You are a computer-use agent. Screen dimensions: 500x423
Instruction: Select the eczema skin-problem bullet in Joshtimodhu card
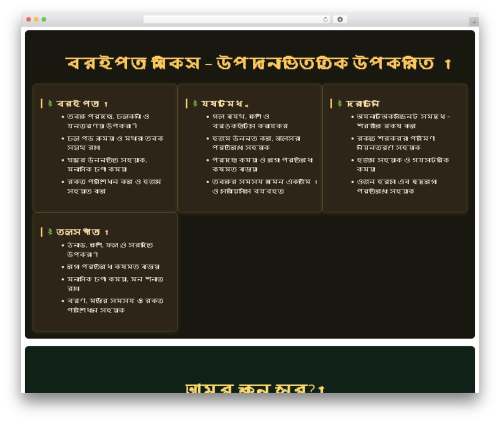265,186
